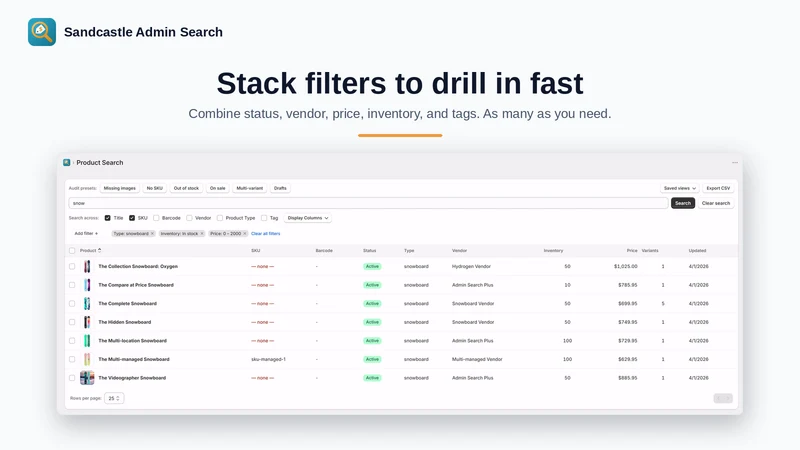The width and height of the screenshot is (800, 450).
Task: Go to the previous results page arrow
Action: coord(718,398)
